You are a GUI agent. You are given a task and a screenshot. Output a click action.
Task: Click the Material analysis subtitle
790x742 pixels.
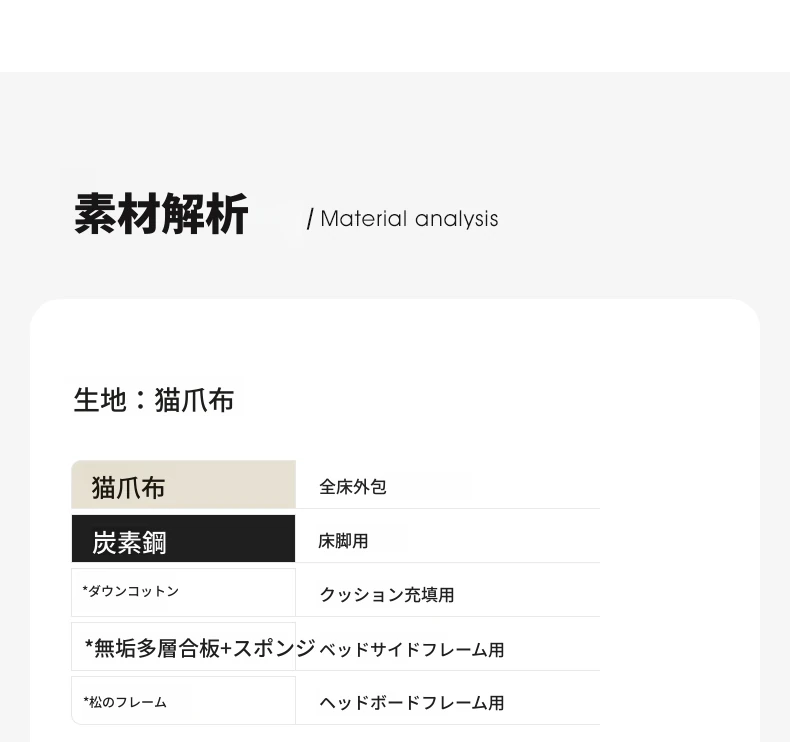pyautogui.click(x=409, y=219)
